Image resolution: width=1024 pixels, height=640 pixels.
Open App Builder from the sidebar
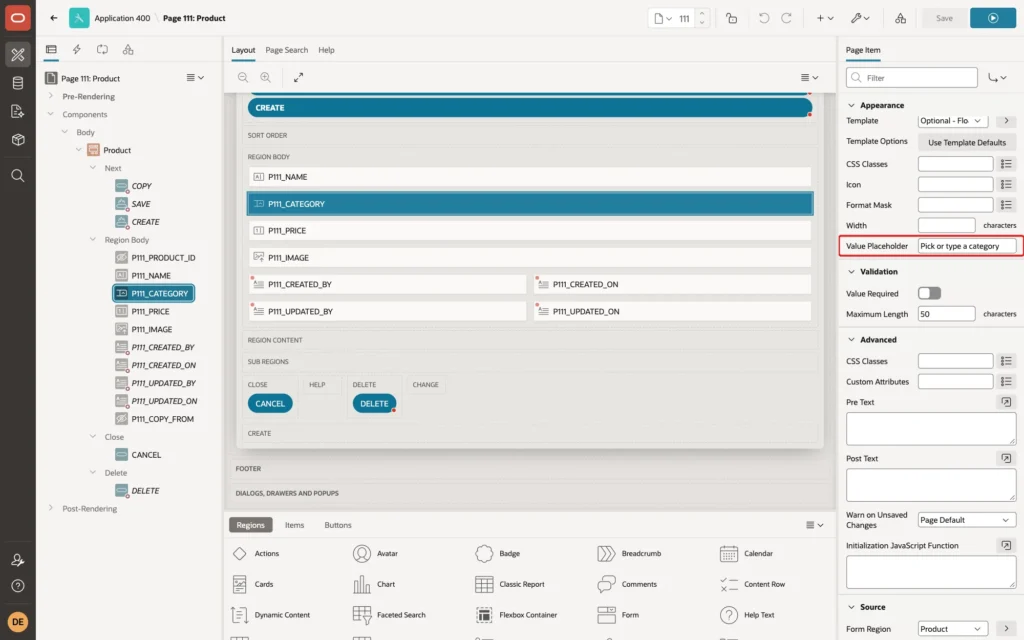pos(18,55)
